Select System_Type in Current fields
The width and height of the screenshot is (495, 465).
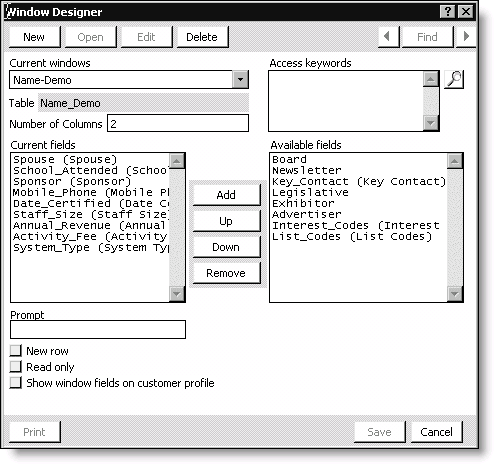click(90, 247)
